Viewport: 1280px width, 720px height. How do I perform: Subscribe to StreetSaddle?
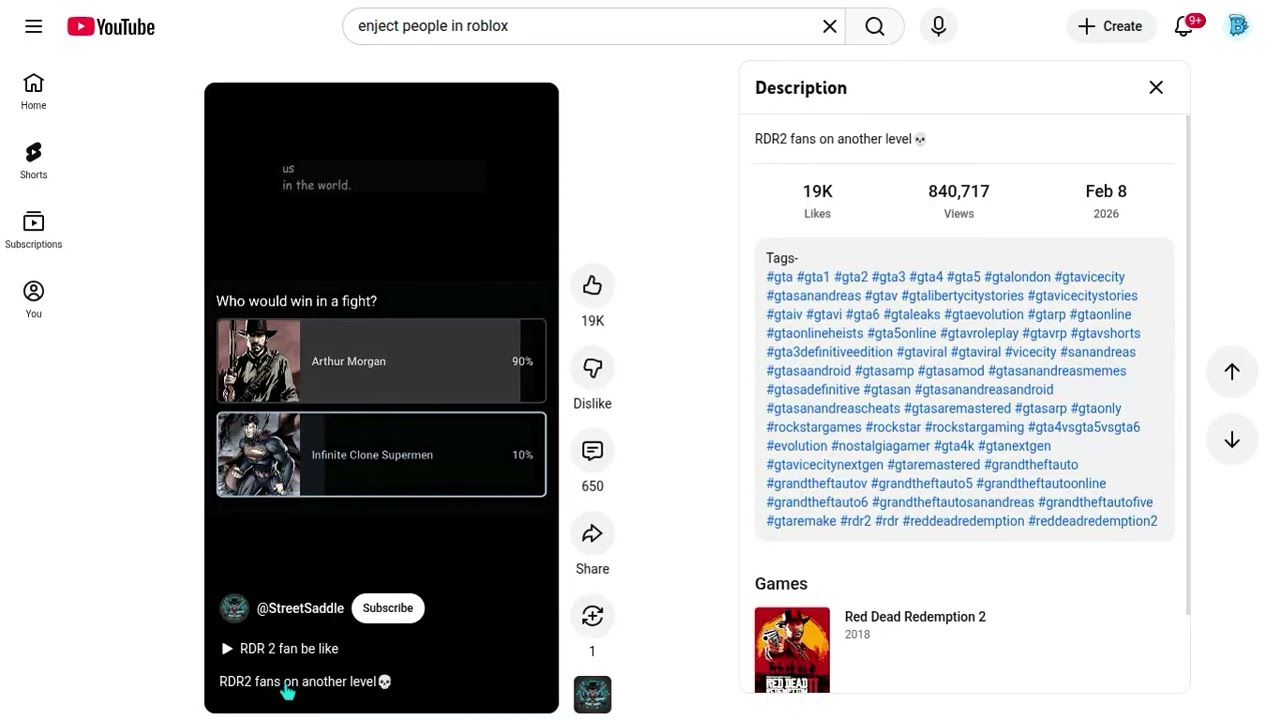tap(388, 608)
